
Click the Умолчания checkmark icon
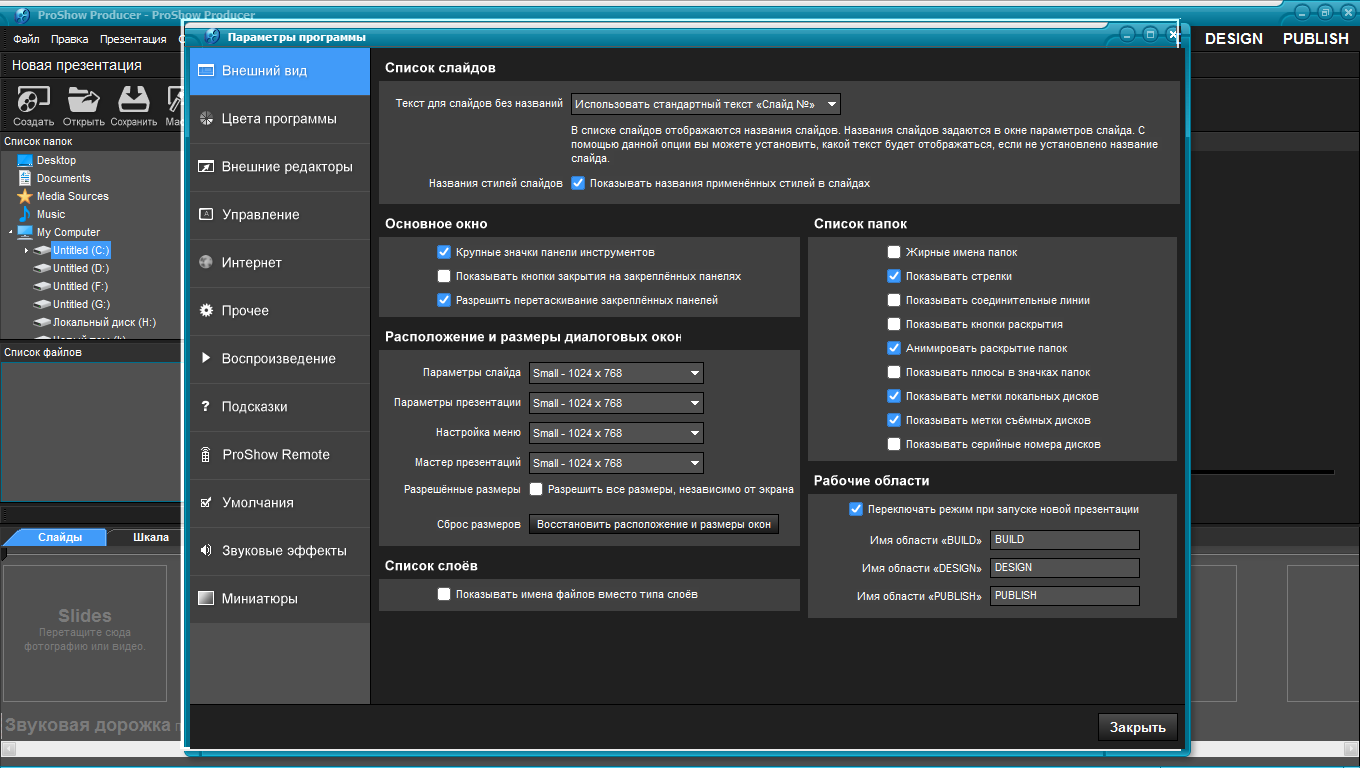point(206,503)
